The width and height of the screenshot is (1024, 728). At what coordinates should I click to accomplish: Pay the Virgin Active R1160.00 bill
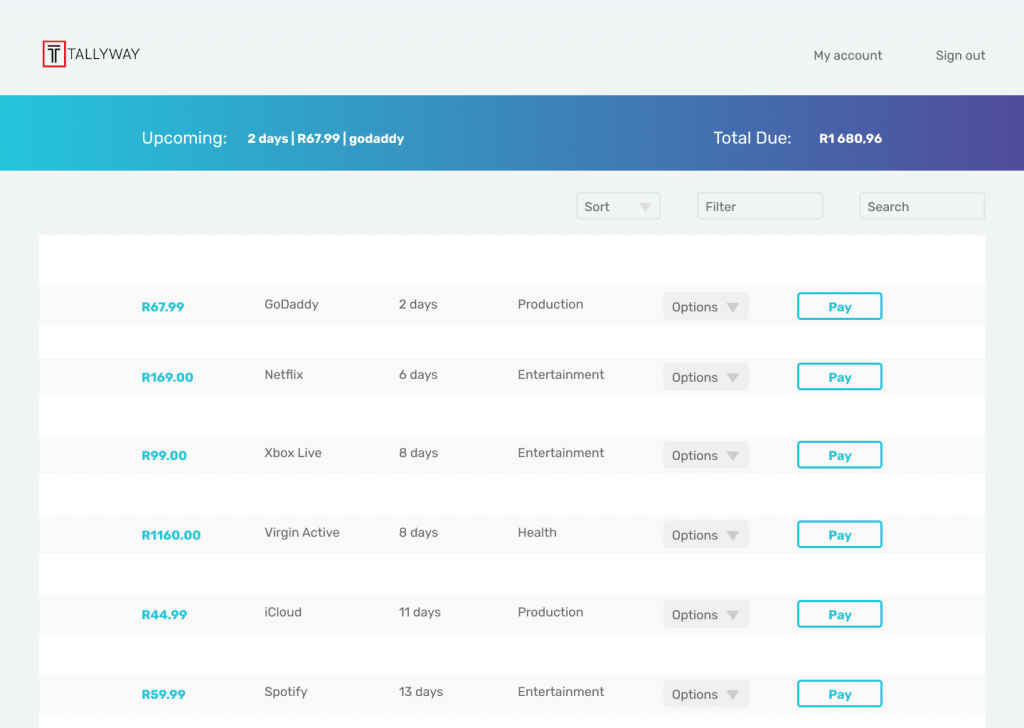[839, 535]
